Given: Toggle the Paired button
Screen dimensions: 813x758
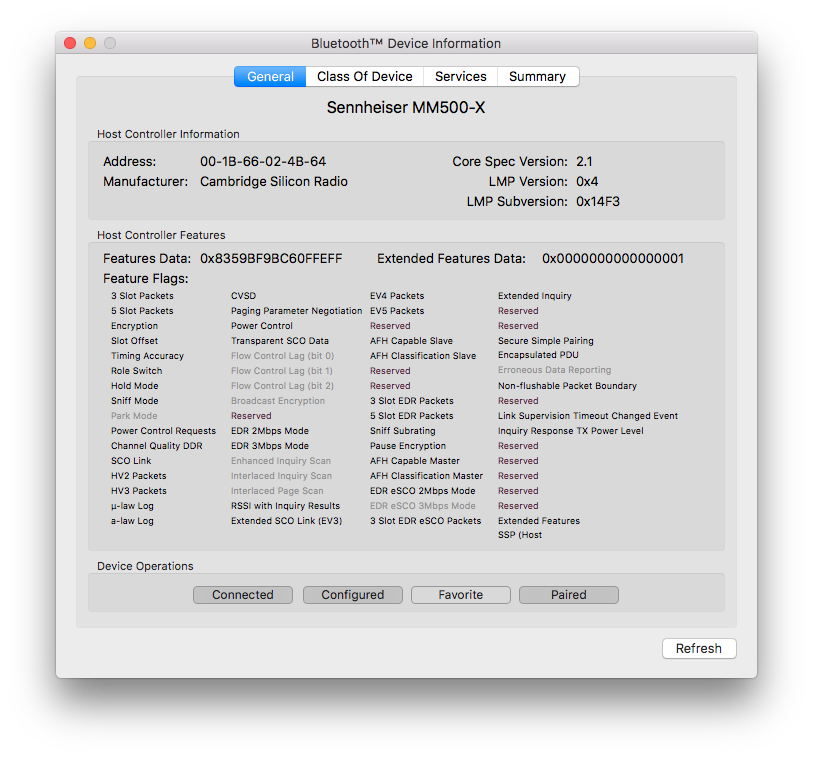Looking at the screenshot, I should click(569, 595).
